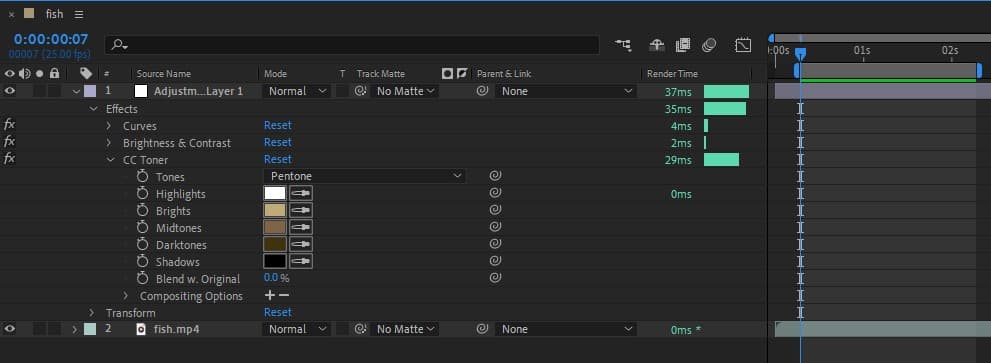This screenshot has width=991, height=363.
Task: Click the Shadows stopwatch icon
Action: point(142,261)
